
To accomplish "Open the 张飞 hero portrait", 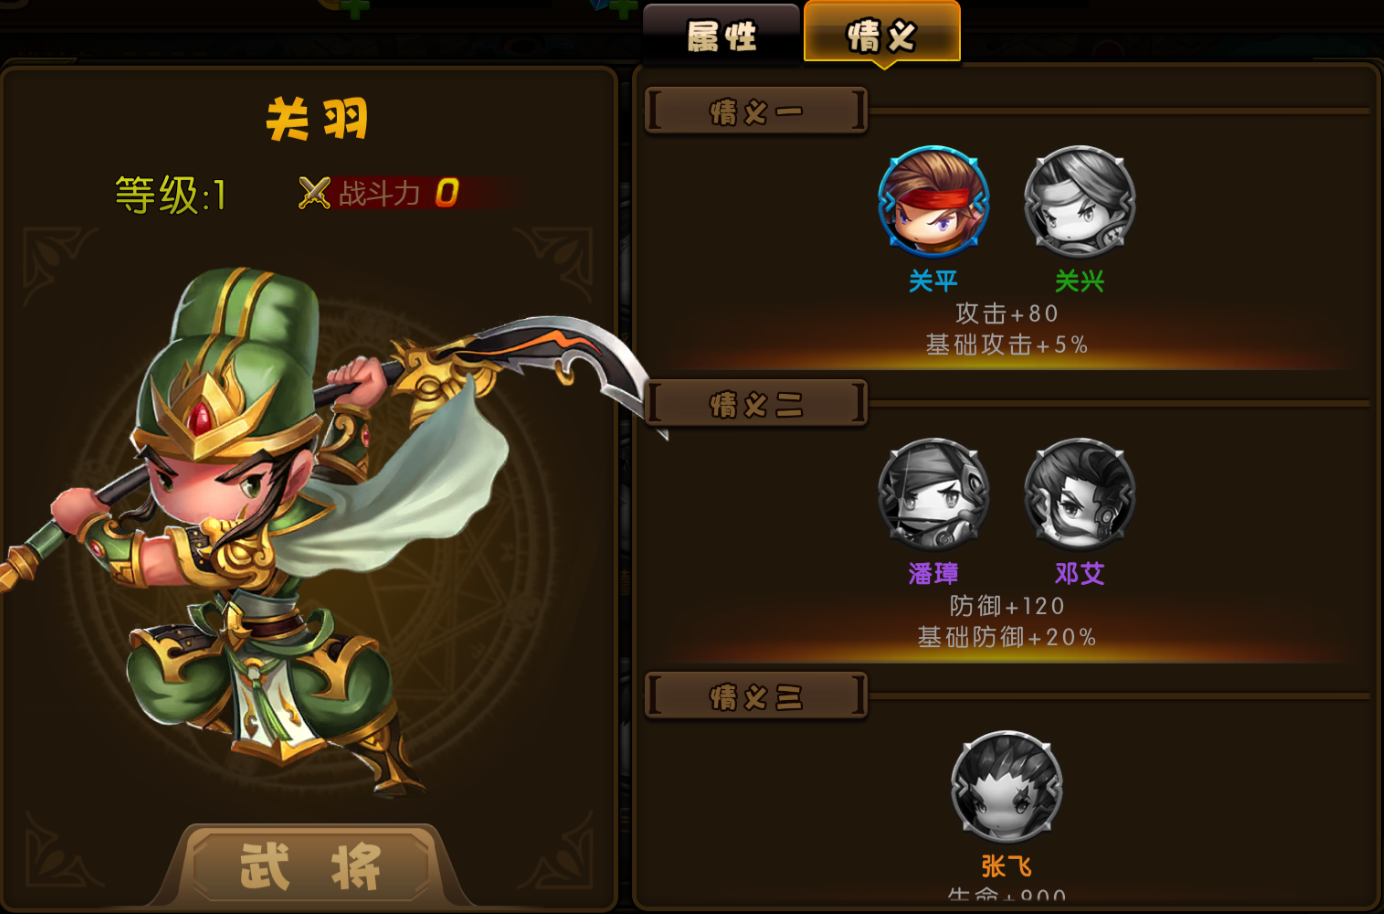I will (x=1006, y=786).
